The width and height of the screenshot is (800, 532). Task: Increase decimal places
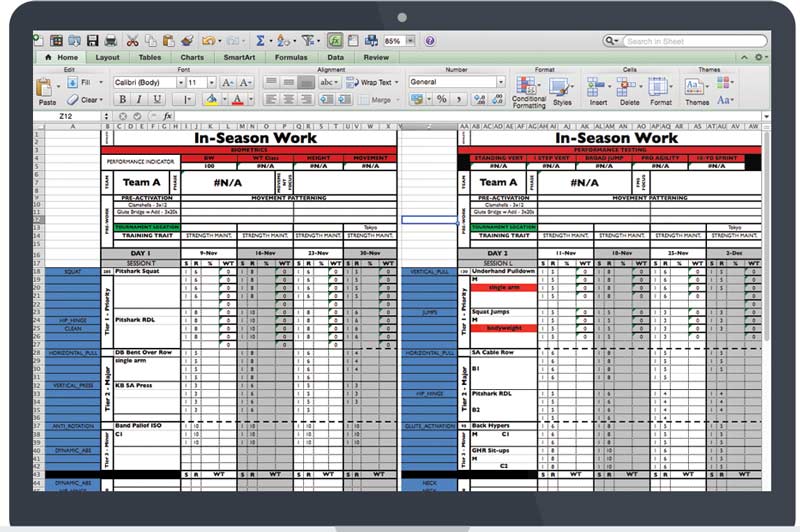click(x=480, y=99)
